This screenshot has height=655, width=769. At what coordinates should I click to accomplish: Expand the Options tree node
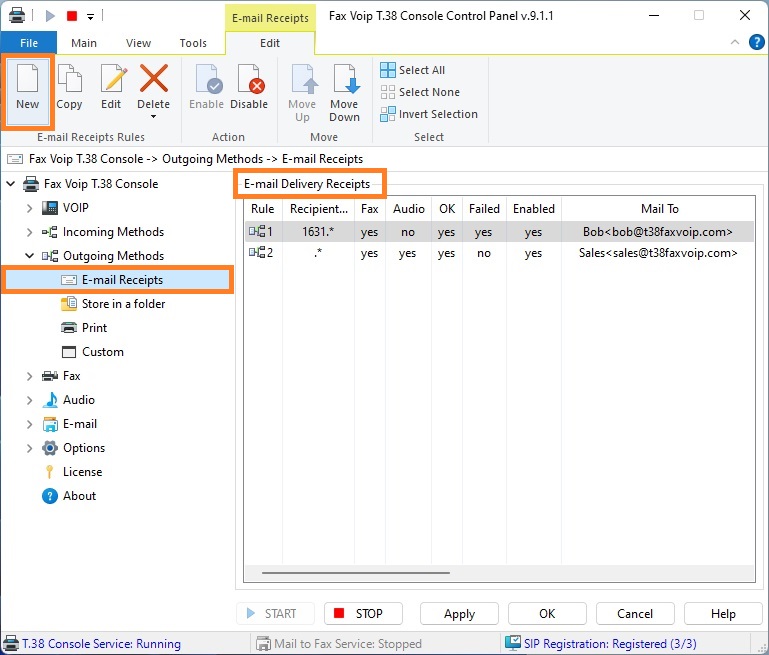coord(29,448)
